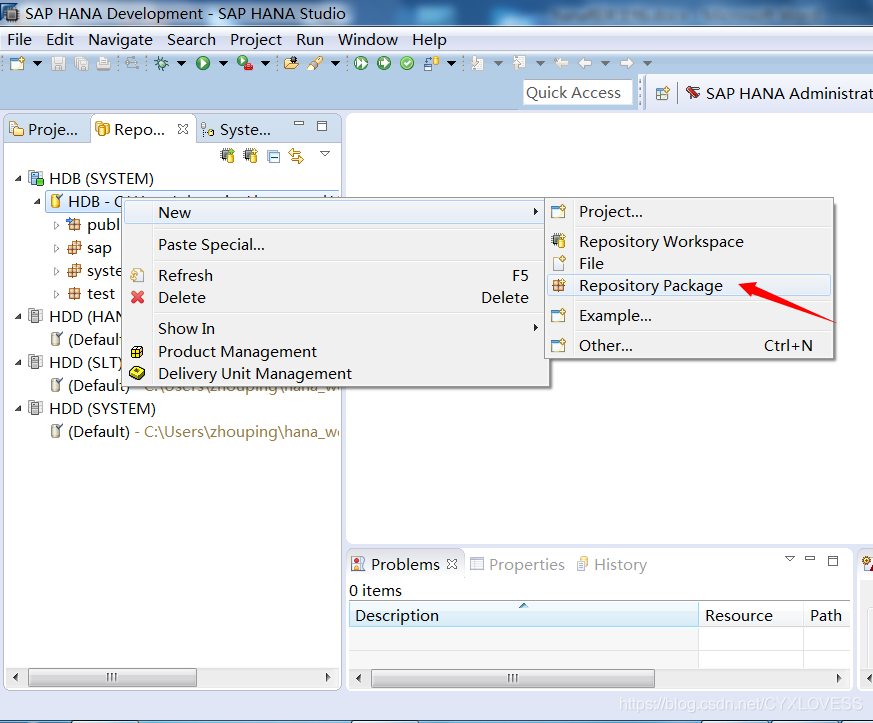Switch to the History tab

tap(611, 564)
